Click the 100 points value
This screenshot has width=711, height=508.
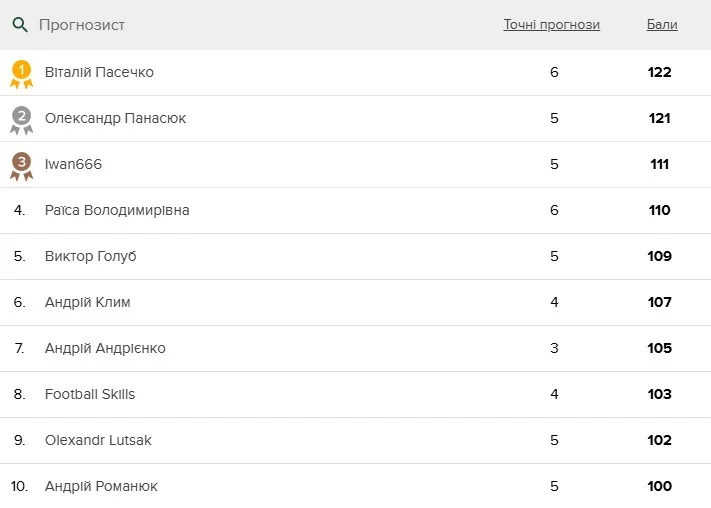pos(659,486)
